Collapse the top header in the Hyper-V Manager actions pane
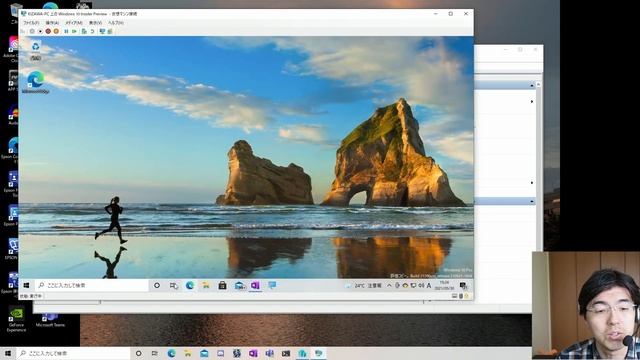The width and height of the screenshot is (640, 360). pyautogui.click(x=531, y=85)
